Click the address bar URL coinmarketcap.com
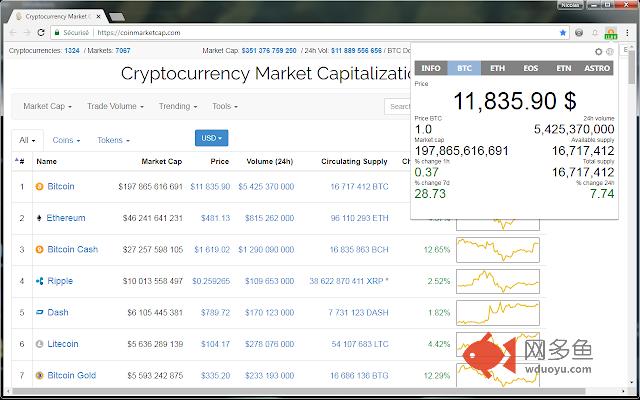 click(x=139, y=33)
